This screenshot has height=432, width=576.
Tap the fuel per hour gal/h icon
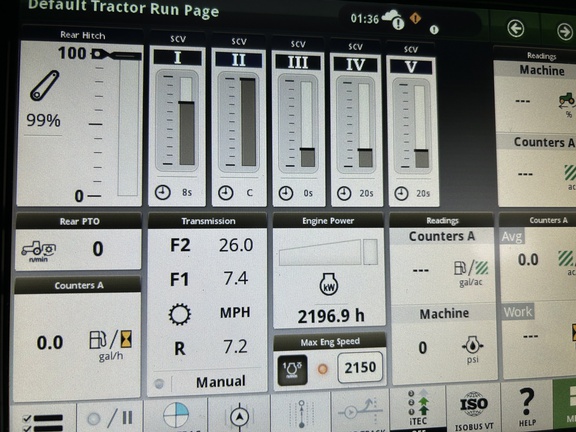111,345
